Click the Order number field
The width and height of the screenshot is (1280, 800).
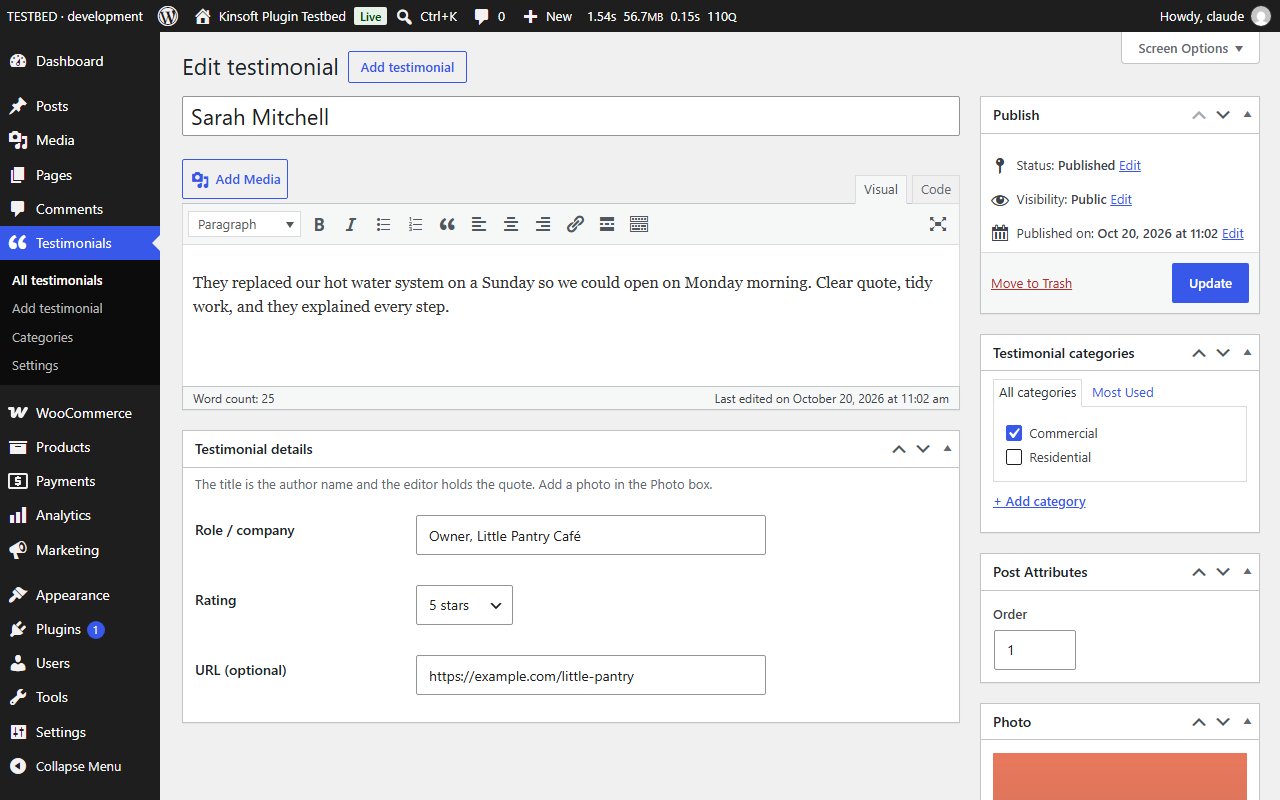[1035, 650]
